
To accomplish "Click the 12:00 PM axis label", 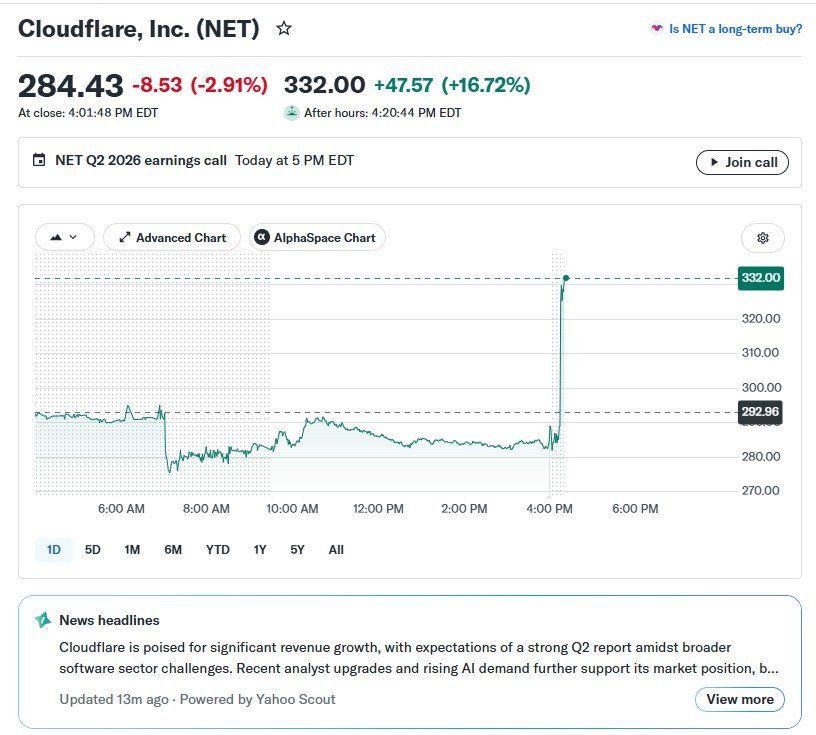I will 378,509.
